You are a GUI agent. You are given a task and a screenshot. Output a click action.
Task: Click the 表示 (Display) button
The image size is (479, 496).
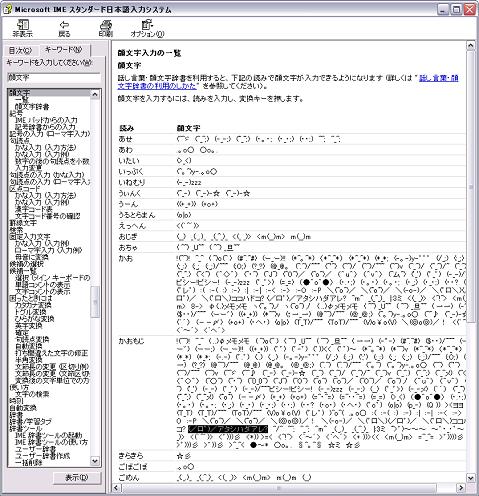tap(77, 478)
